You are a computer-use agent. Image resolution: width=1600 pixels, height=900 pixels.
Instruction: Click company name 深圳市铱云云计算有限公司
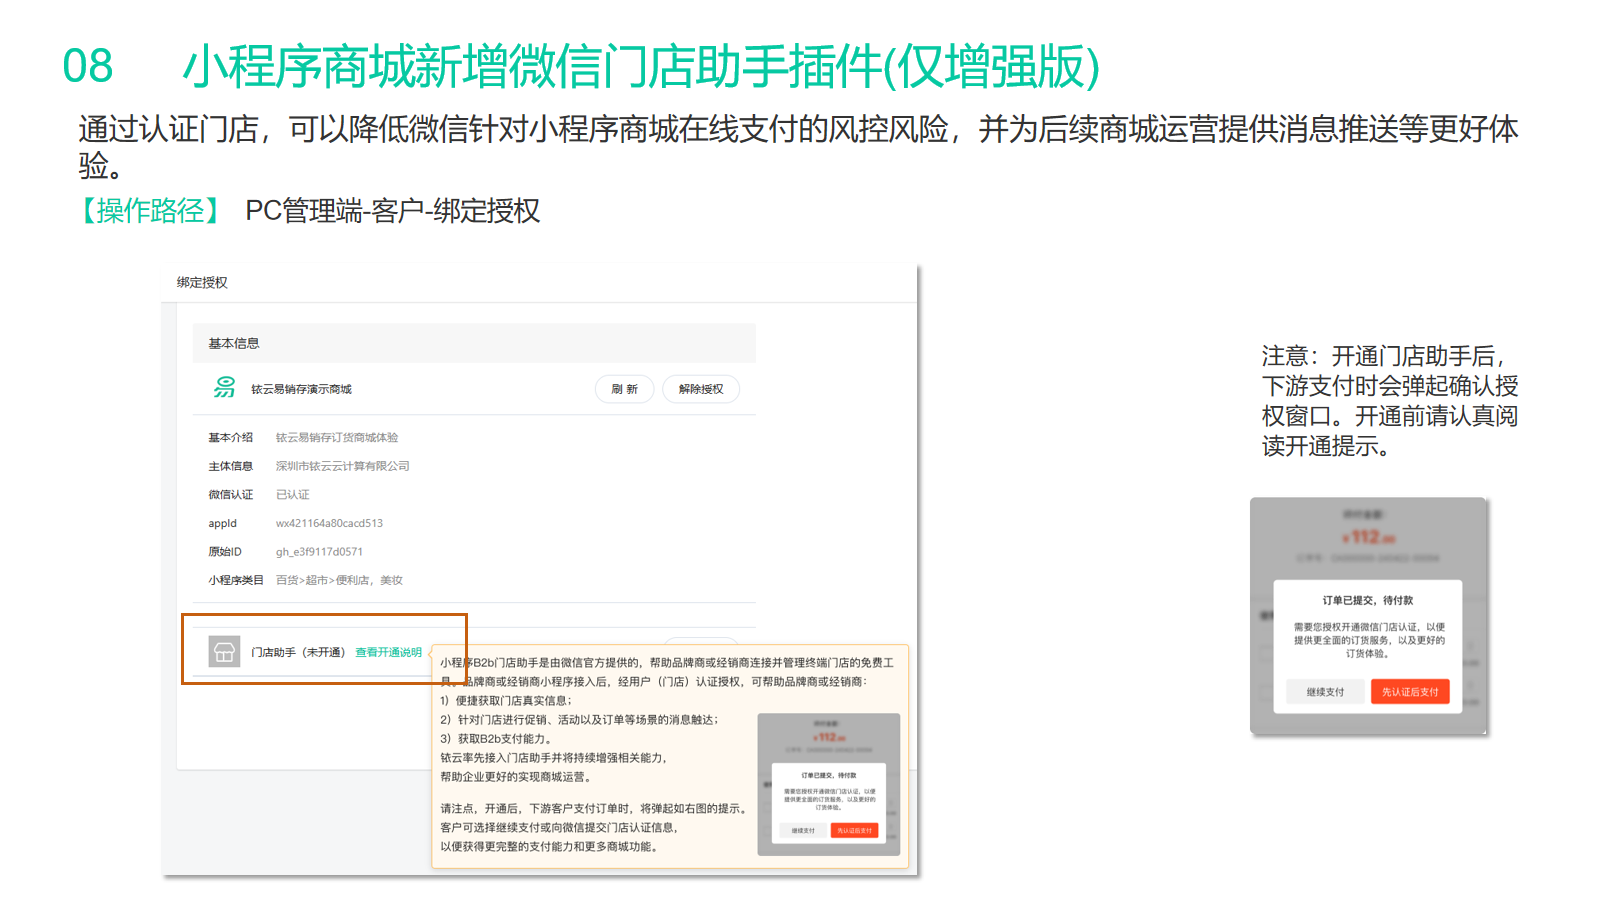pos(342,466)
